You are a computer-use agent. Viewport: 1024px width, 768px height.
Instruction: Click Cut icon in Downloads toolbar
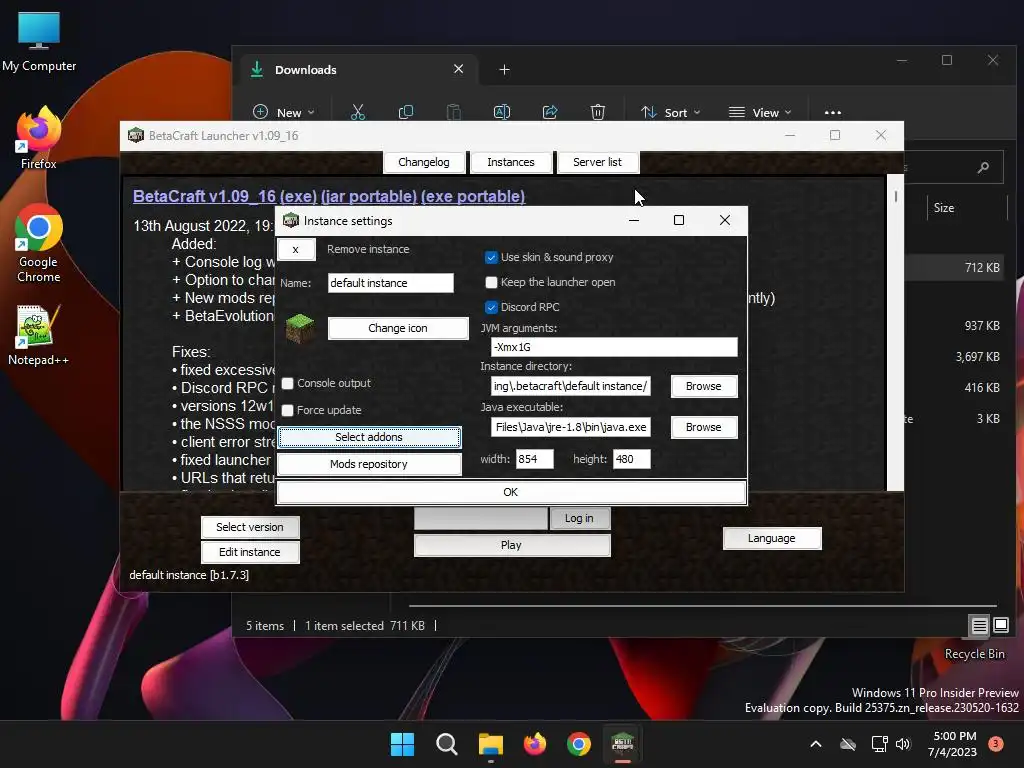pos(358,112)
